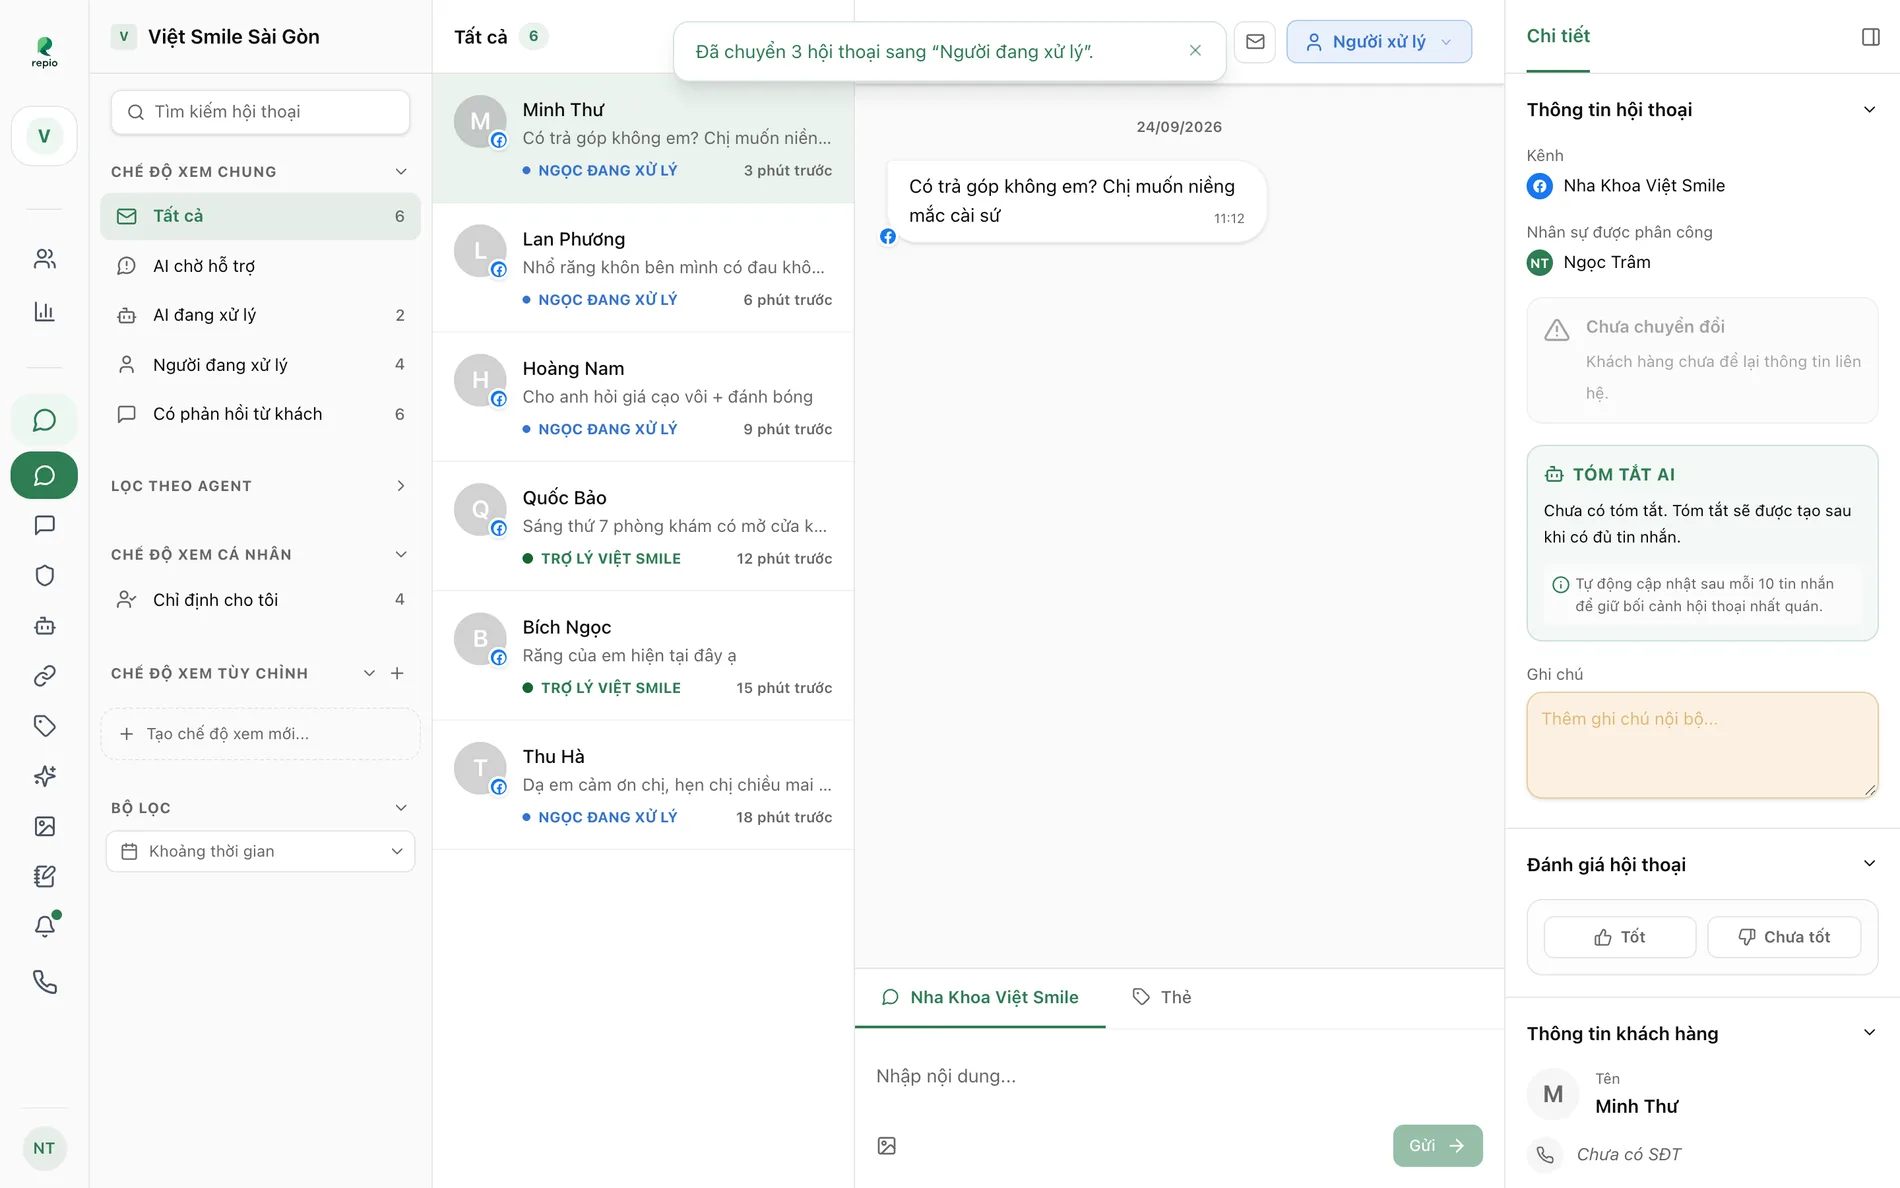
Task: Open the image gallery icon in sidebar
Action: [x=44, y=826]
